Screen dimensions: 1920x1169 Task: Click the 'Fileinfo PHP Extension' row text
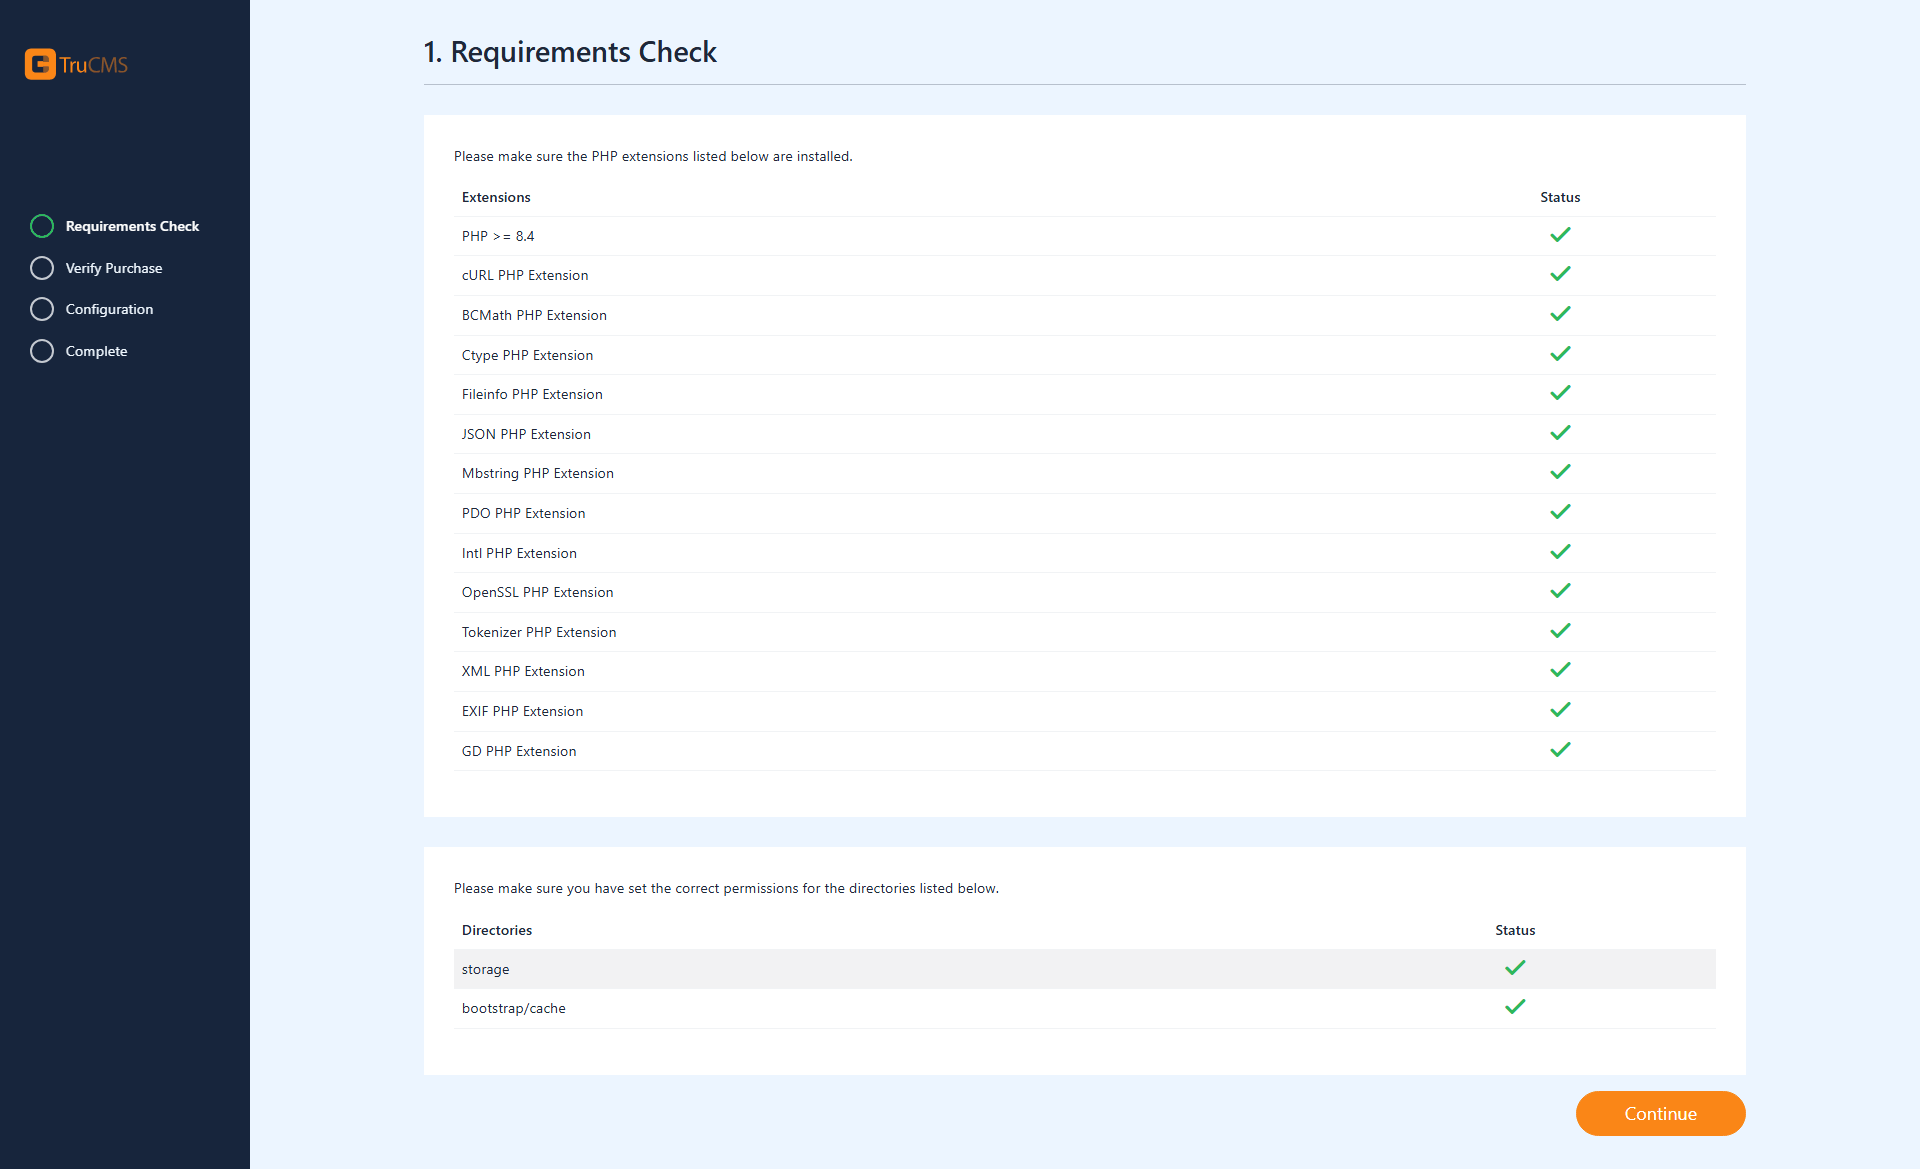click(532, 394)
